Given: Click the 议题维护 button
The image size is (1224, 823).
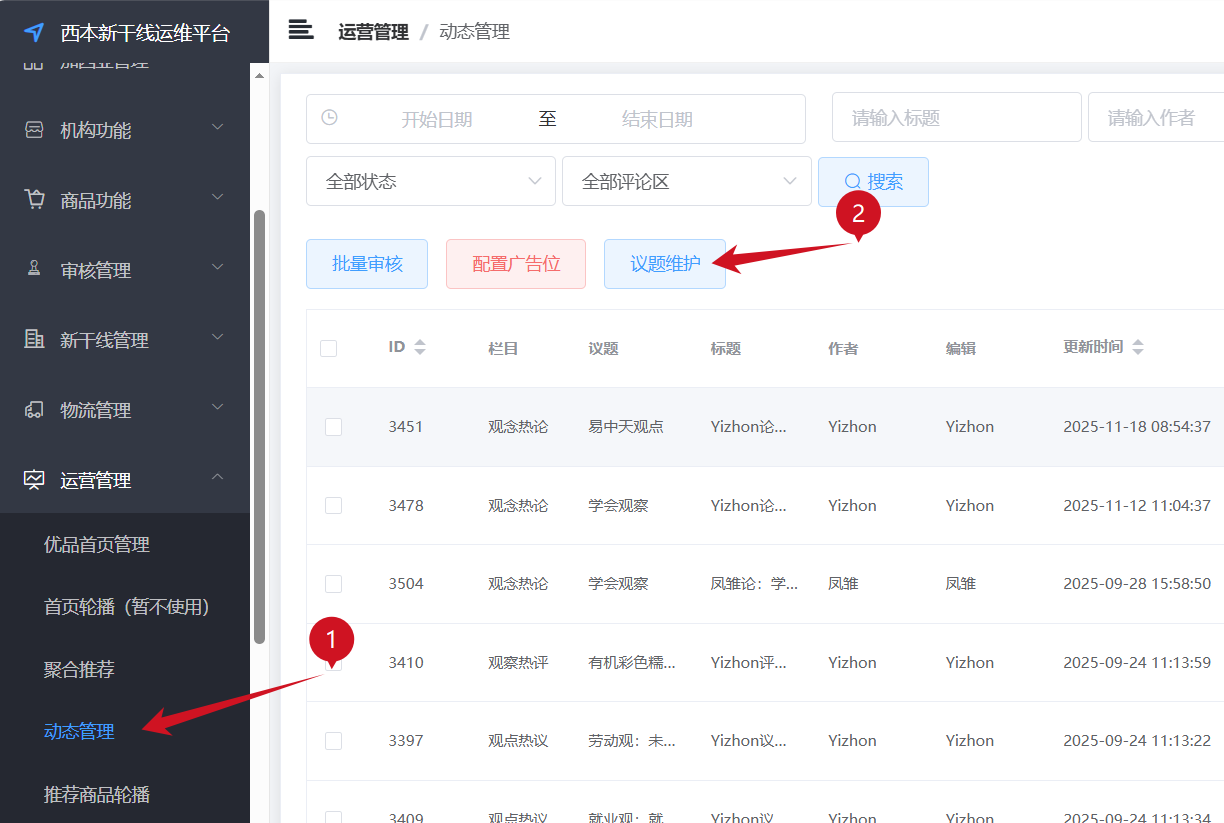Looking at the screenshot, I should click(x=665, y=264).
